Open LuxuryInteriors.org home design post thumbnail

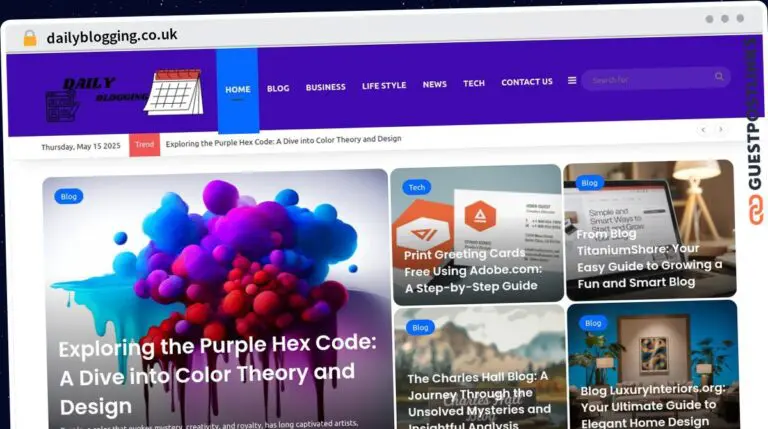point(653,364)
